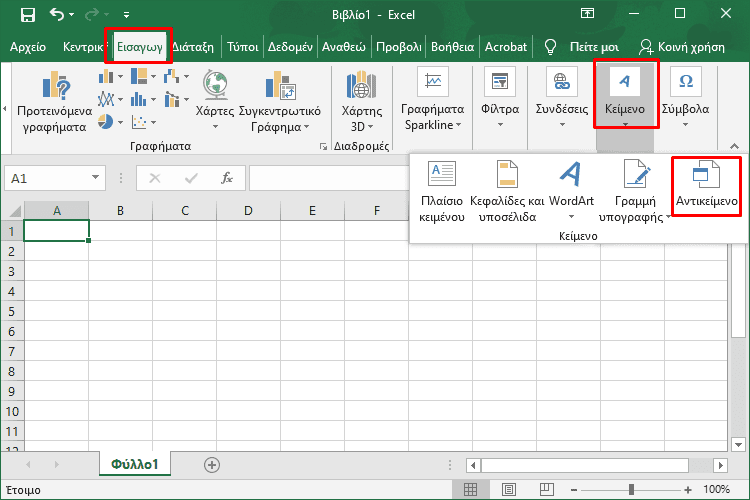Add a new sheet with plus button

(212, 465)
